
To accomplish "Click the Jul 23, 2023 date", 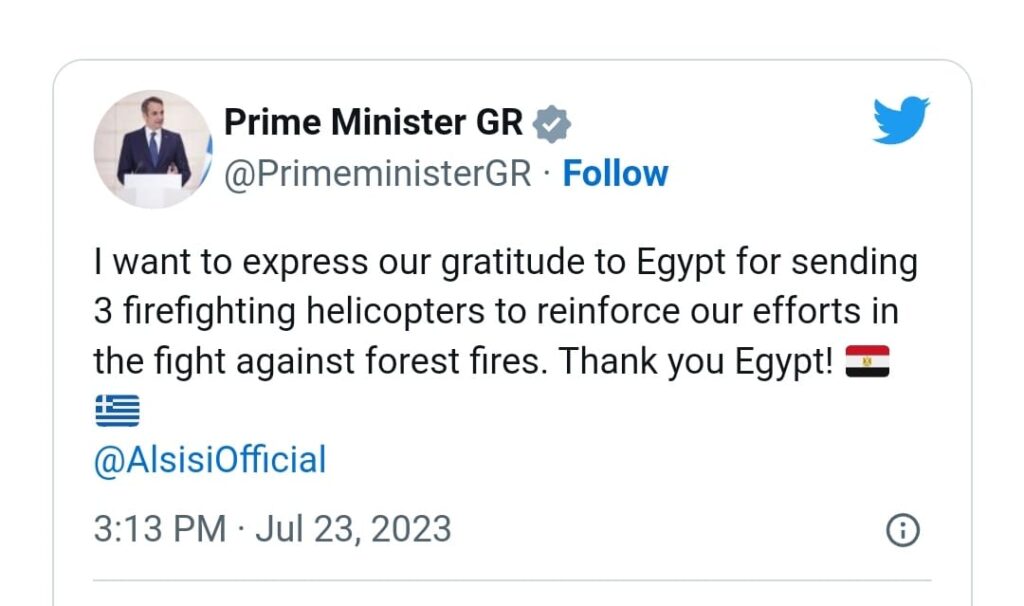I will 353,529.
